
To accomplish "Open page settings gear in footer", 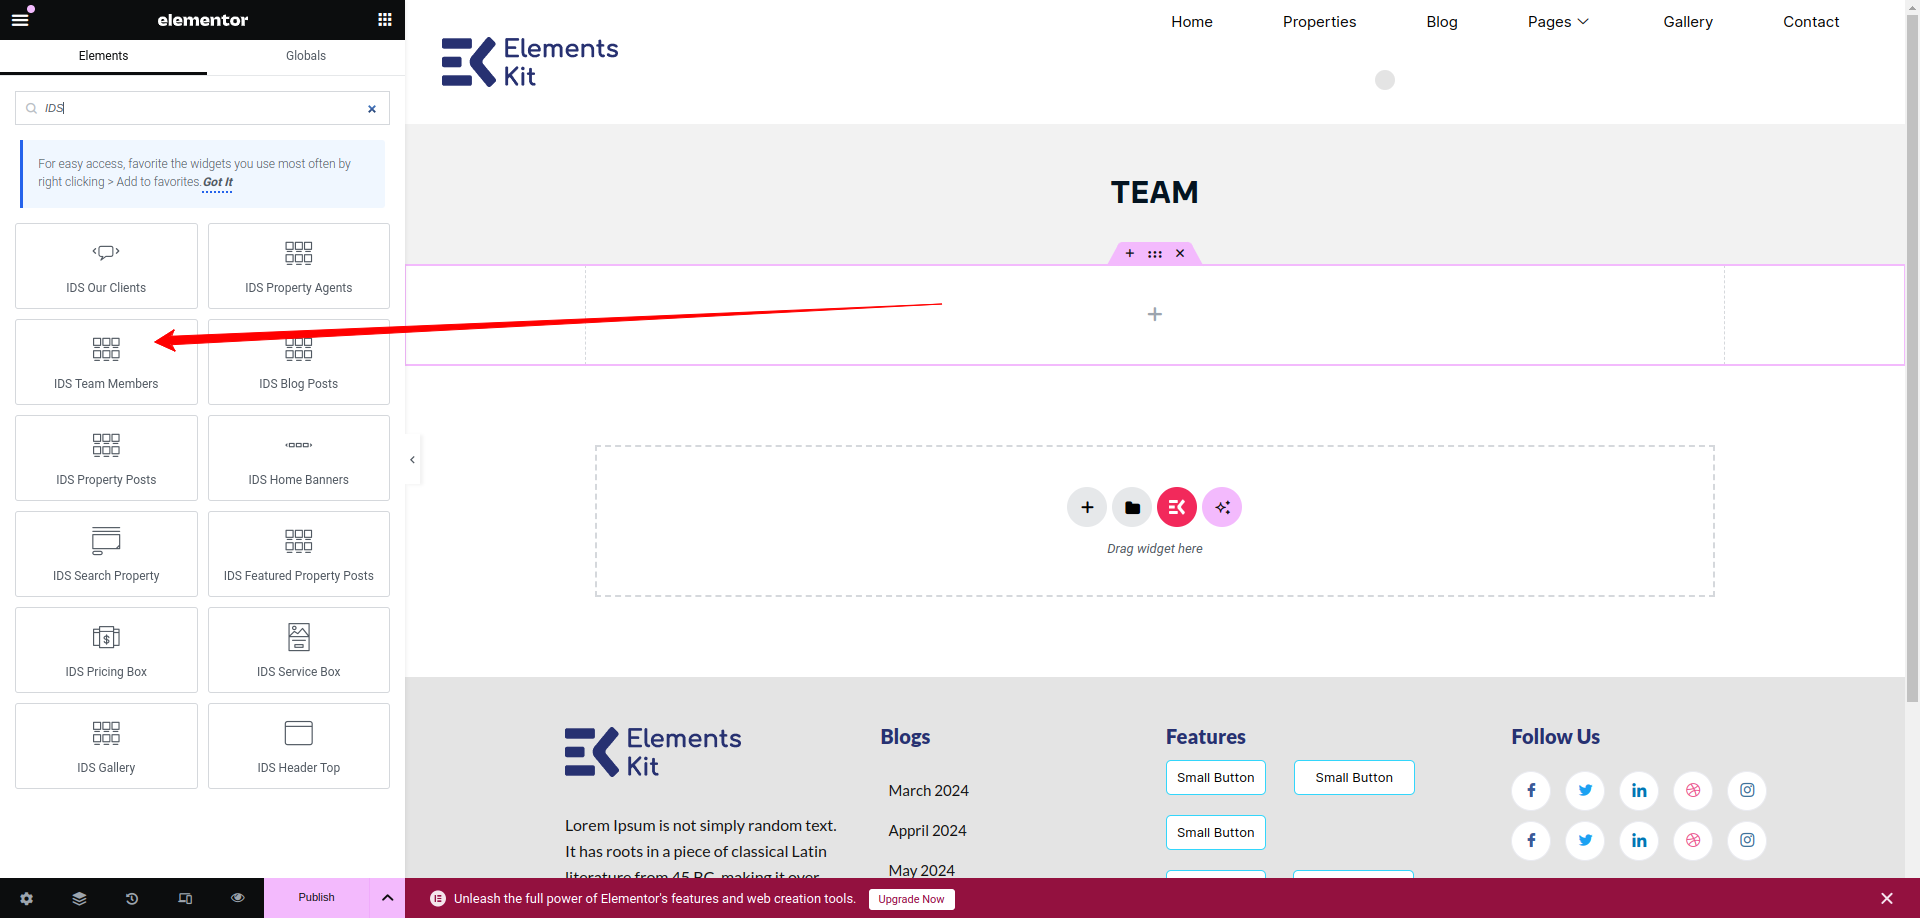I will coord(26,898).
